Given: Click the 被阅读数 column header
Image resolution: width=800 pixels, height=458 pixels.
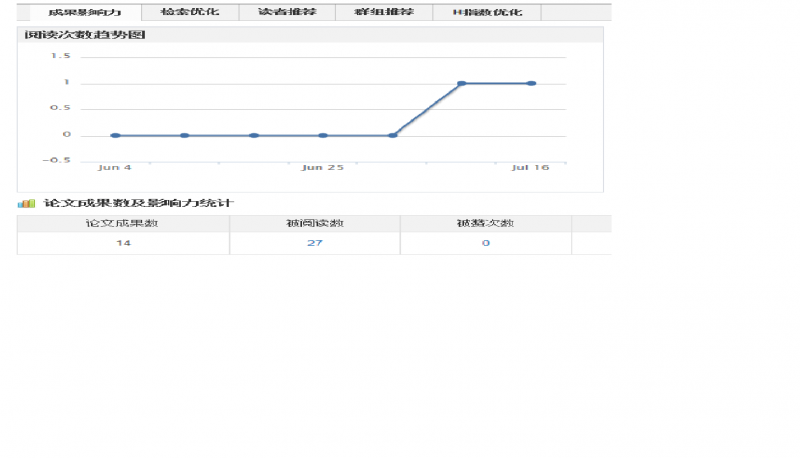Looking at the screenshot, I should tap(315, 223).
